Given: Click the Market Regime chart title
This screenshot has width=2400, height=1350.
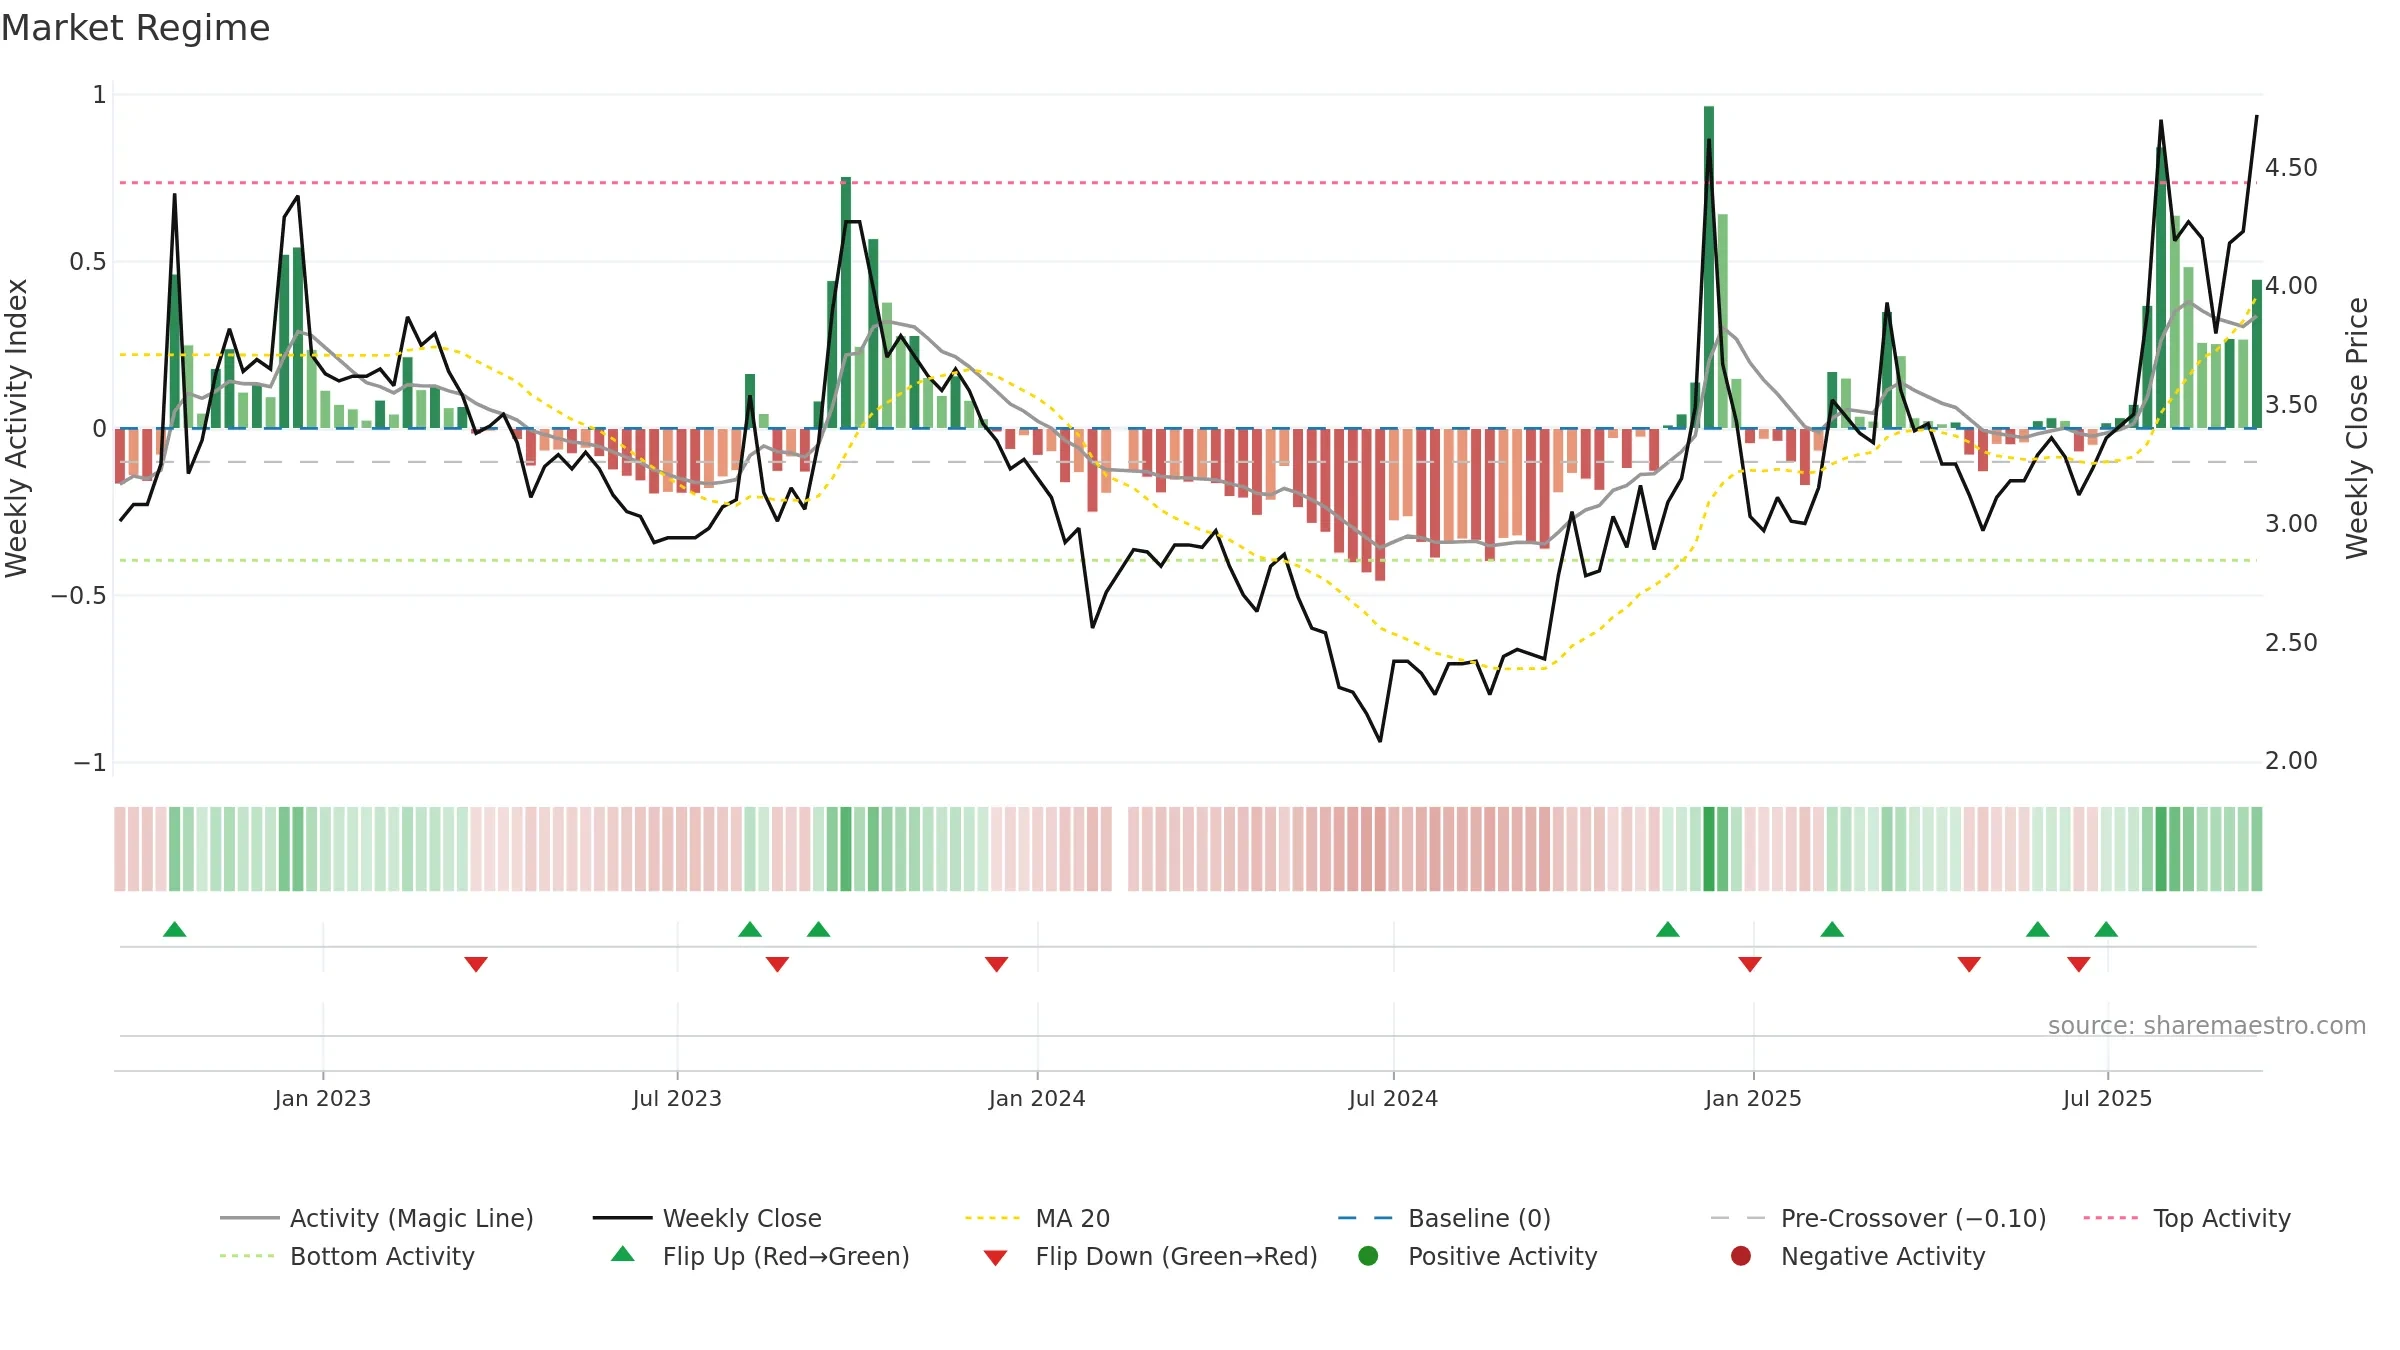Looking at the screenshot, I should tap(136, 28).
